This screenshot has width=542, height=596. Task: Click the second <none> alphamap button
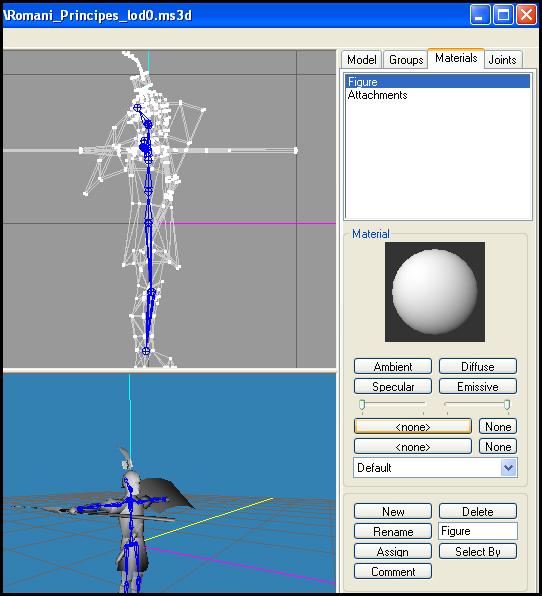point(413,447)
